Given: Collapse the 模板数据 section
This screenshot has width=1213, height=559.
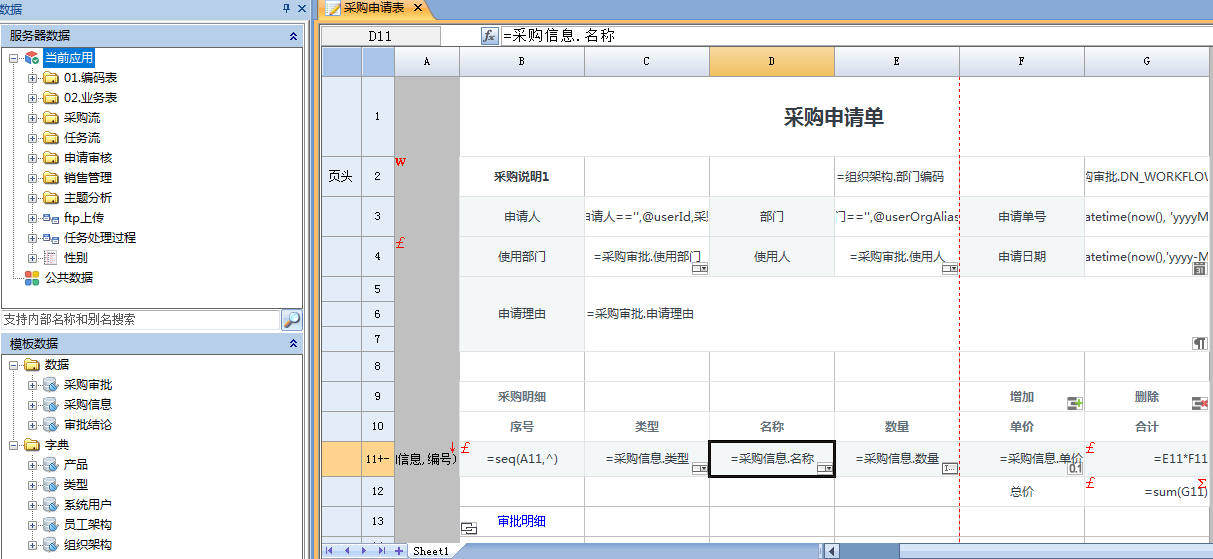Looking at the screenshot, I should click(293, 343).
